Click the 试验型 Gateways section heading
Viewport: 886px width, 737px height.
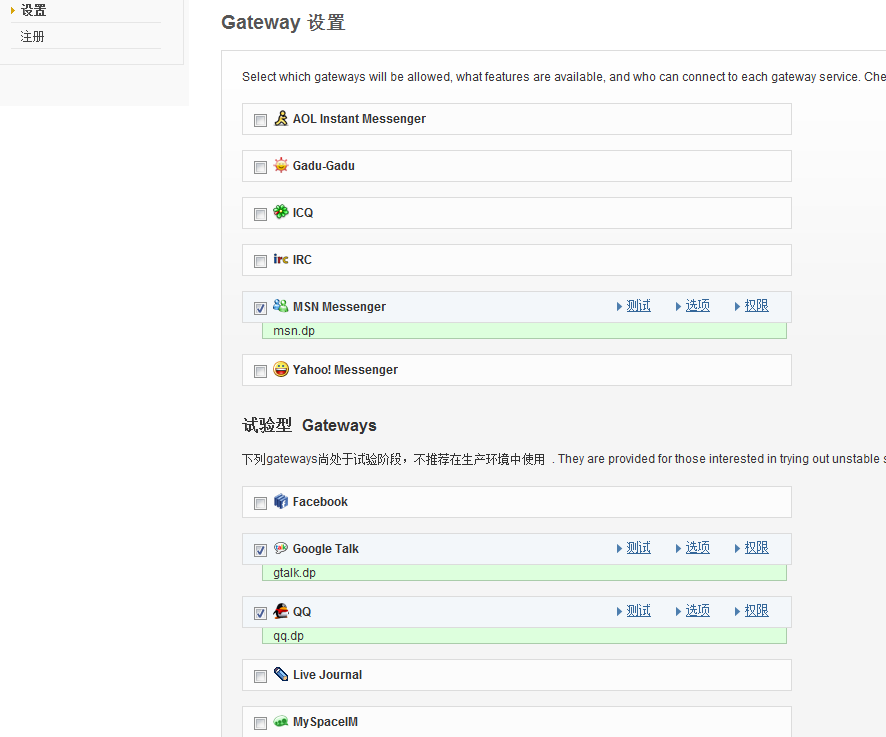310,425
